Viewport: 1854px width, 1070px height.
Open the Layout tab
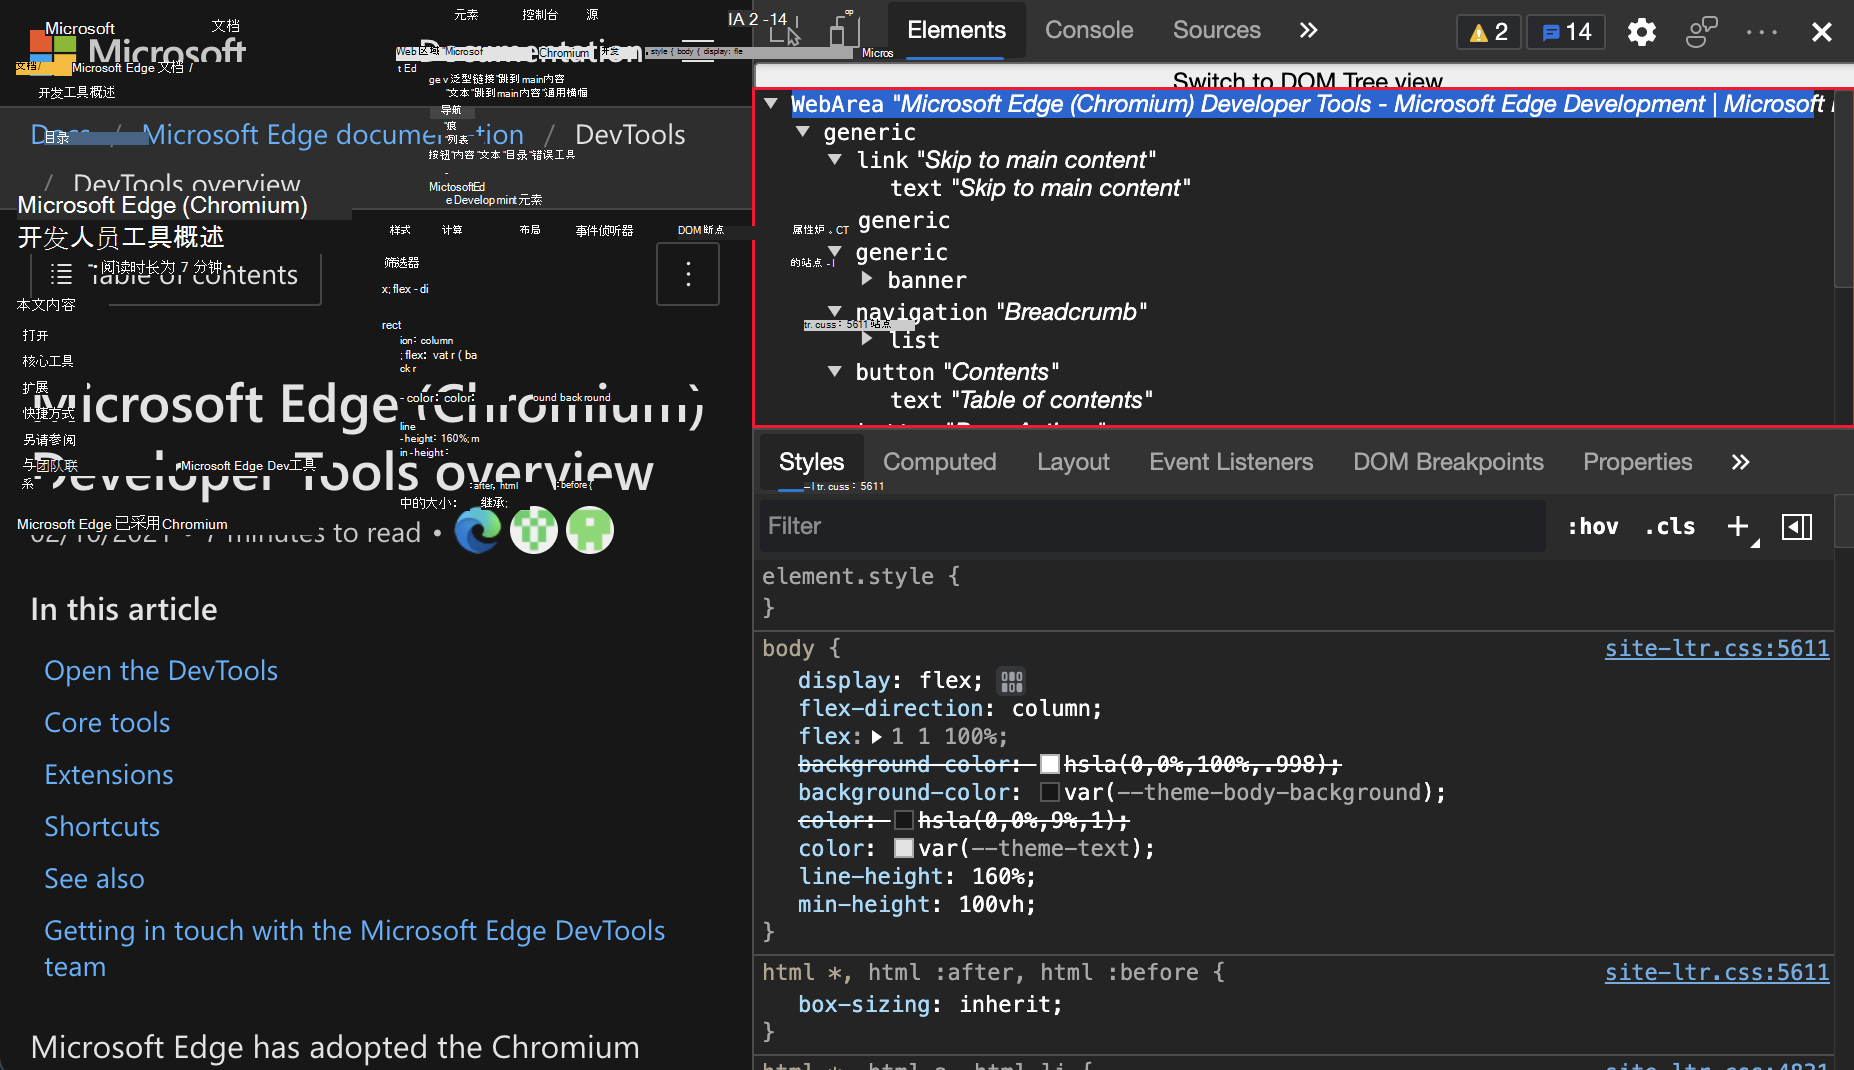click(x=1073, y=462)
